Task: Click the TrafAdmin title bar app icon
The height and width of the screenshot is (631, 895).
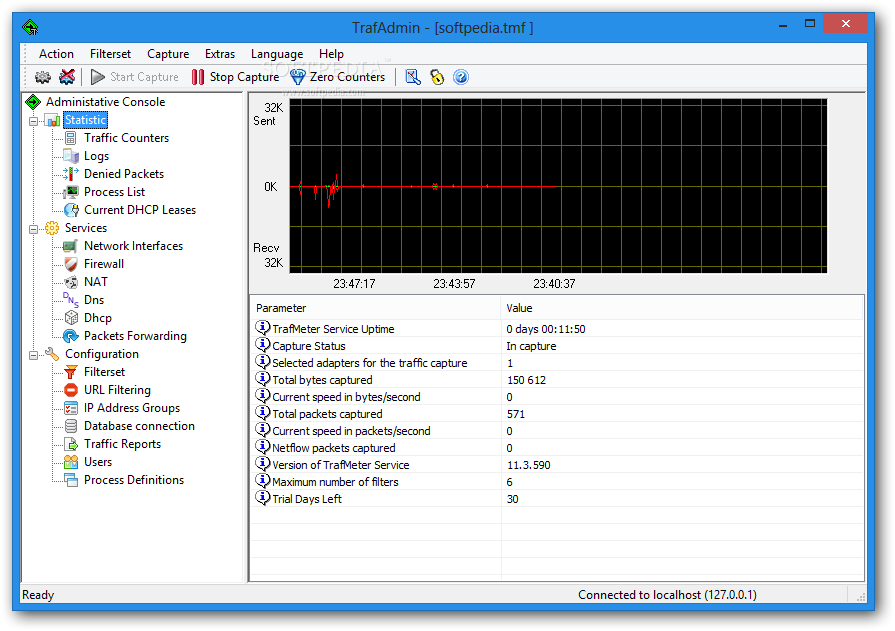Action: click(x=30, y=27)
